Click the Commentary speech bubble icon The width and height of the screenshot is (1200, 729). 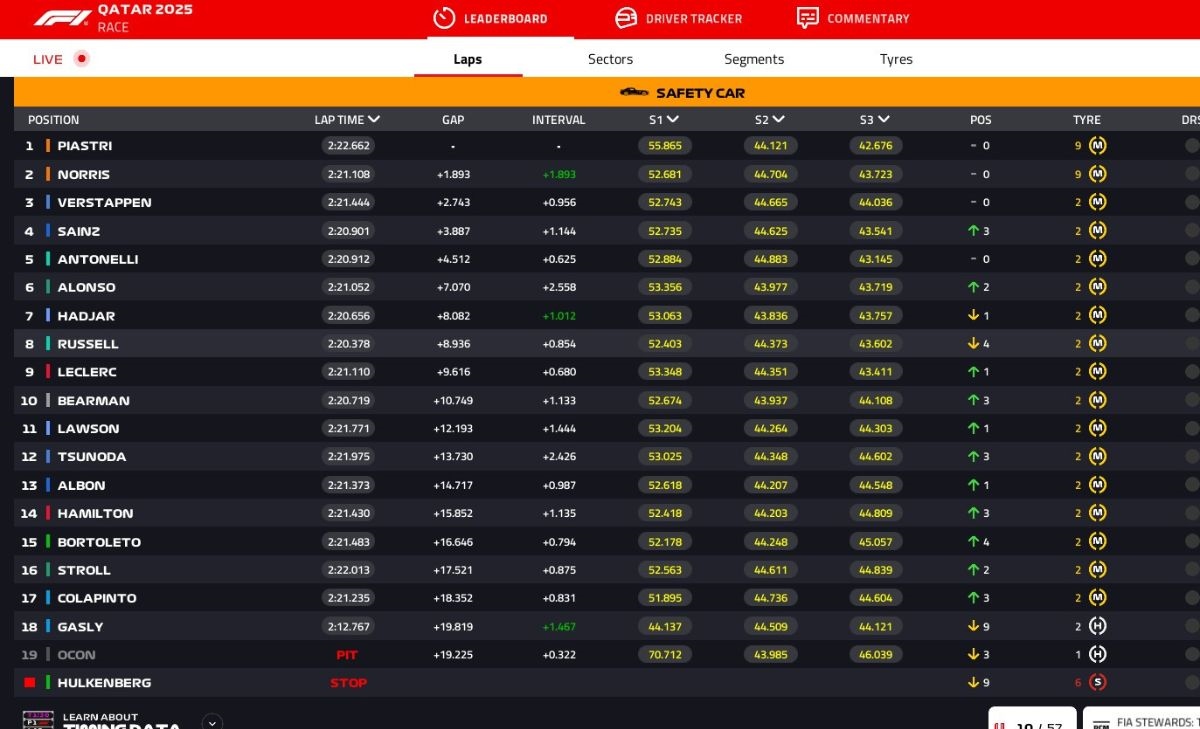coord(807,18)
